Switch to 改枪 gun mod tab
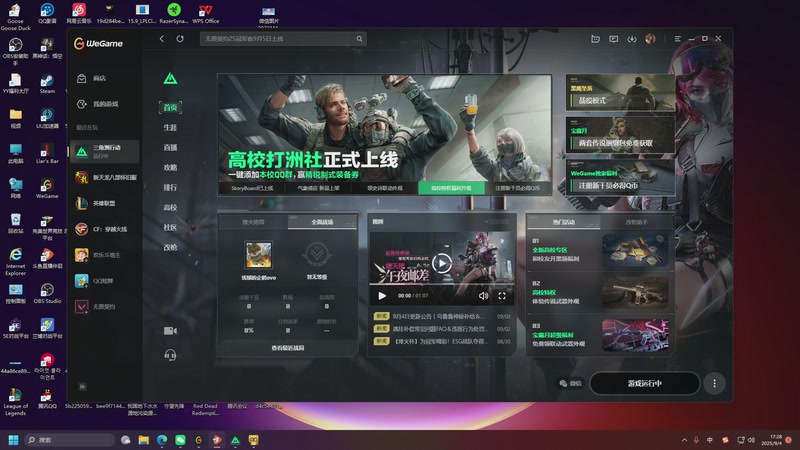This screenshot has height=450, width=800. 170,247
